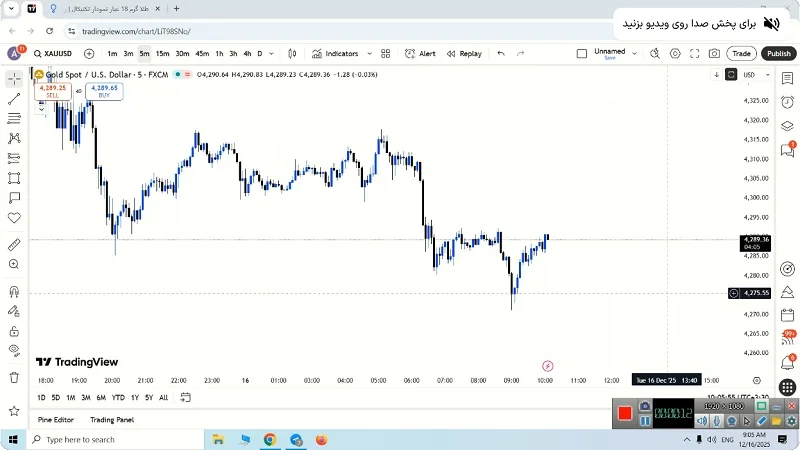Viewport: 800px width, 450px height.
Task: Toggle hide all drawings eye icon
Action: tap(14, 350)
